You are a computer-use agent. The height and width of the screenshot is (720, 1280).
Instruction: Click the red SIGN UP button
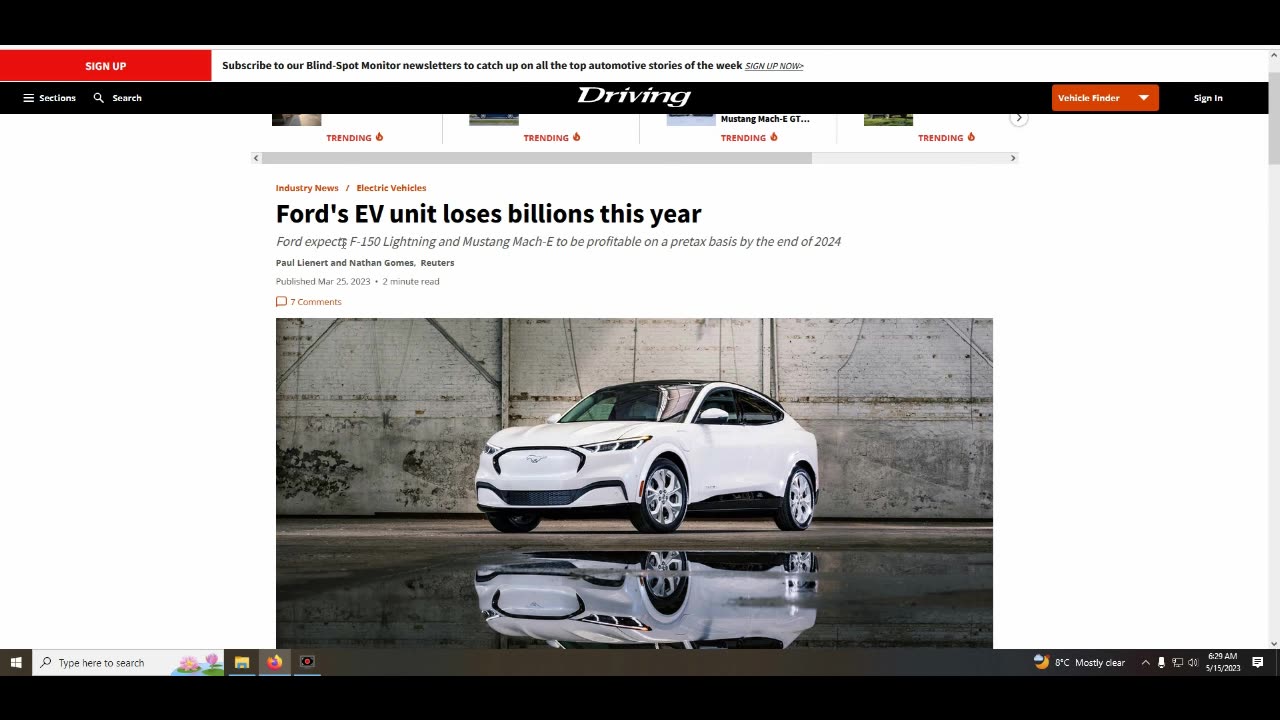pos(105,66)
